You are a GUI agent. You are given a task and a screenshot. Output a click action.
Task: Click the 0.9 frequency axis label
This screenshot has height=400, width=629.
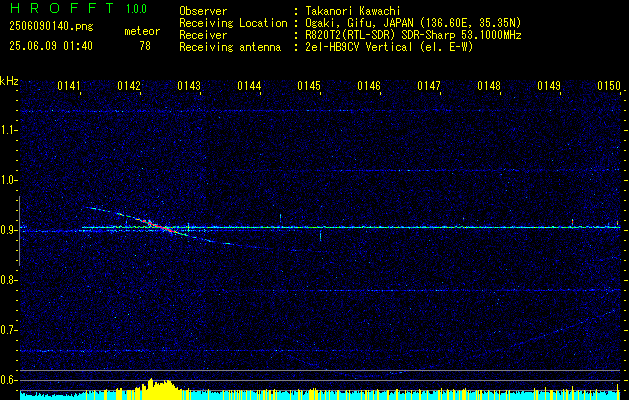pyautogui.click(x=7, y=230)
